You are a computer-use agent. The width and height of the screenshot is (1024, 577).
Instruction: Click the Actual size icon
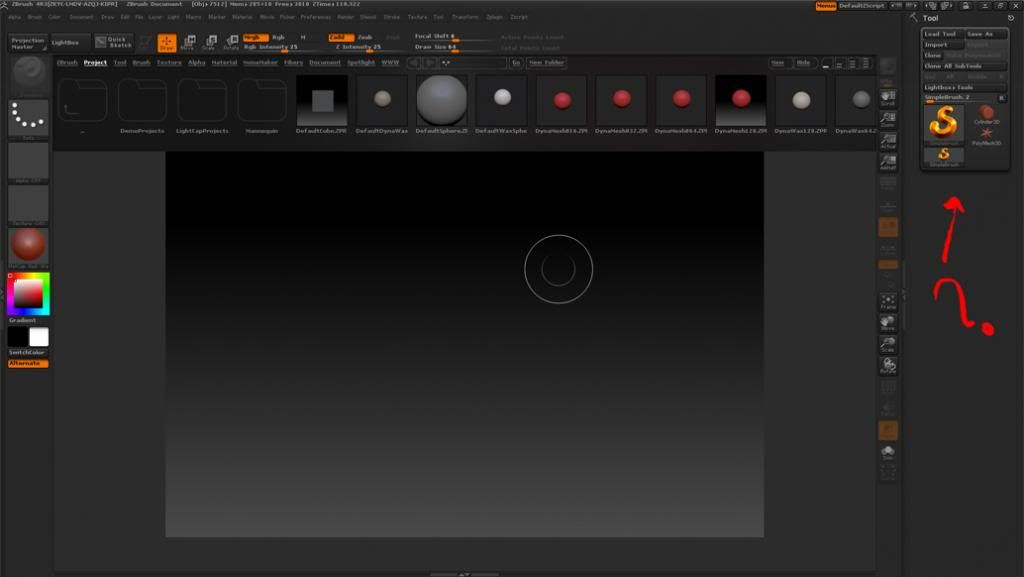(x=888, y=140)
